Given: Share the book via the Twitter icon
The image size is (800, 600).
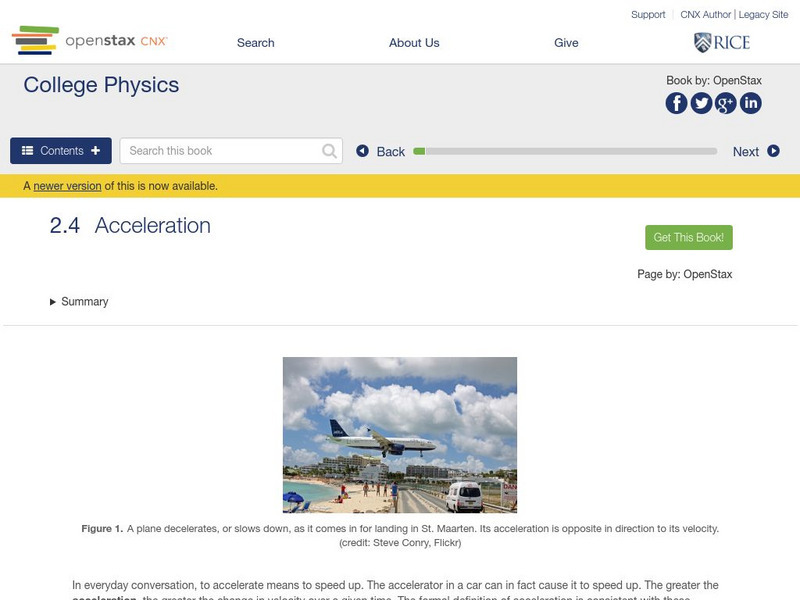Looking at the screenshot, I should click(701, 101).
